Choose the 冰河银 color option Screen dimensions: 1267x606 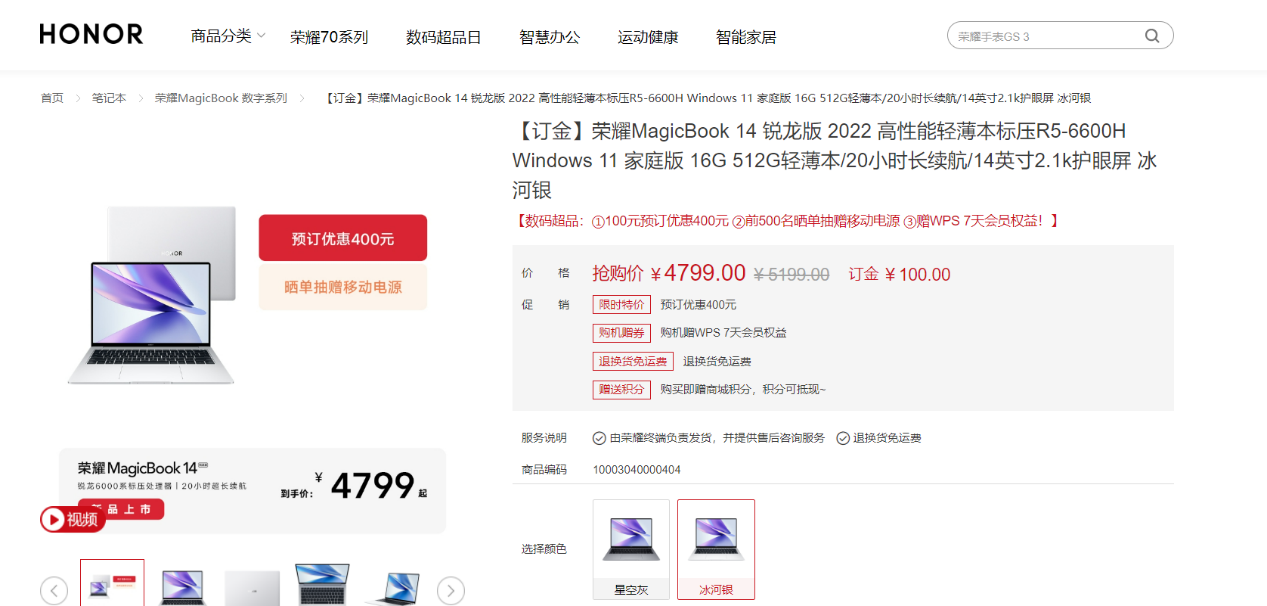tap(716, 549)
